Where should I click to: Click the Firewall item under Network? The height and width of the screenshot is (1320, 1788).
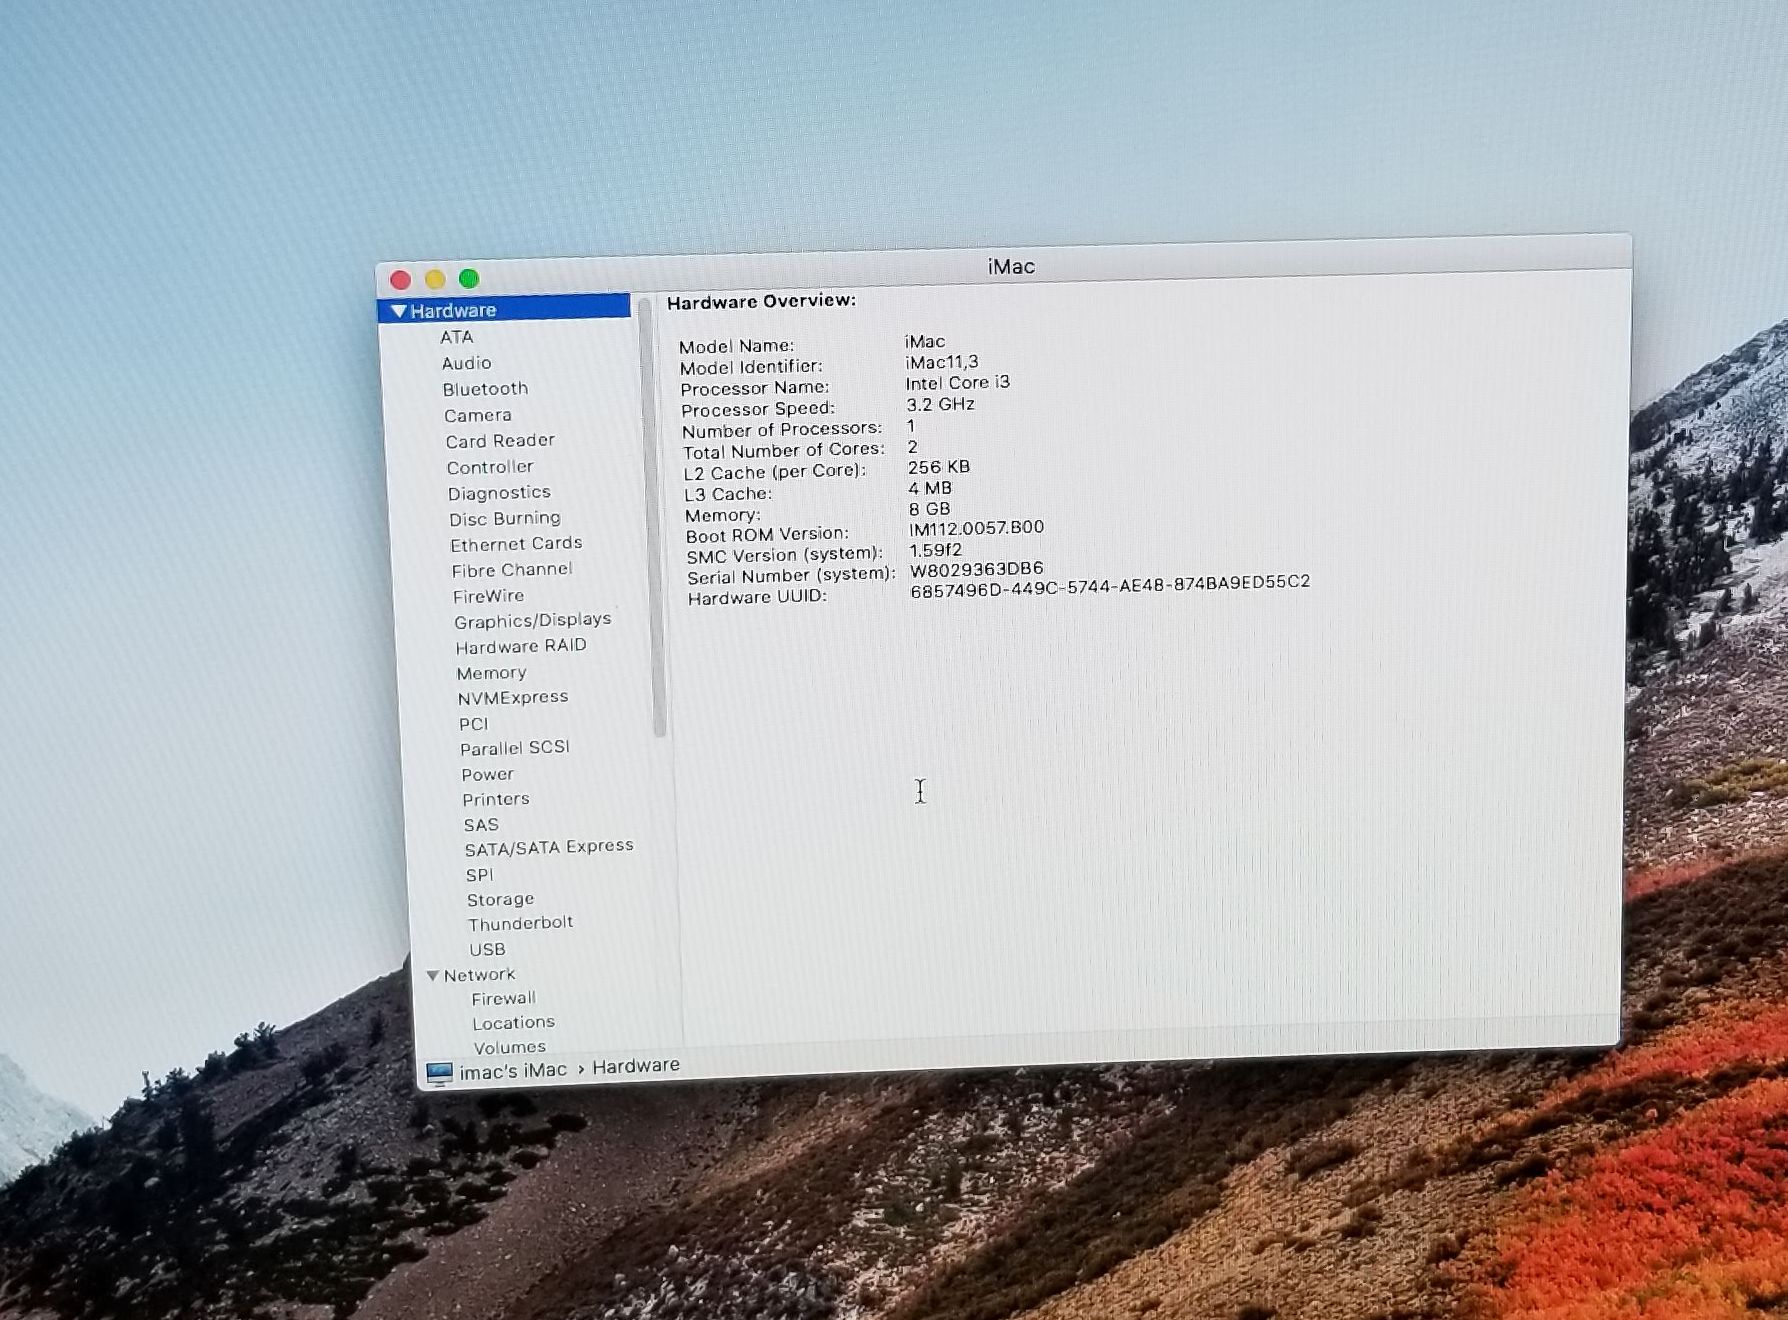[x=503, y=998]
